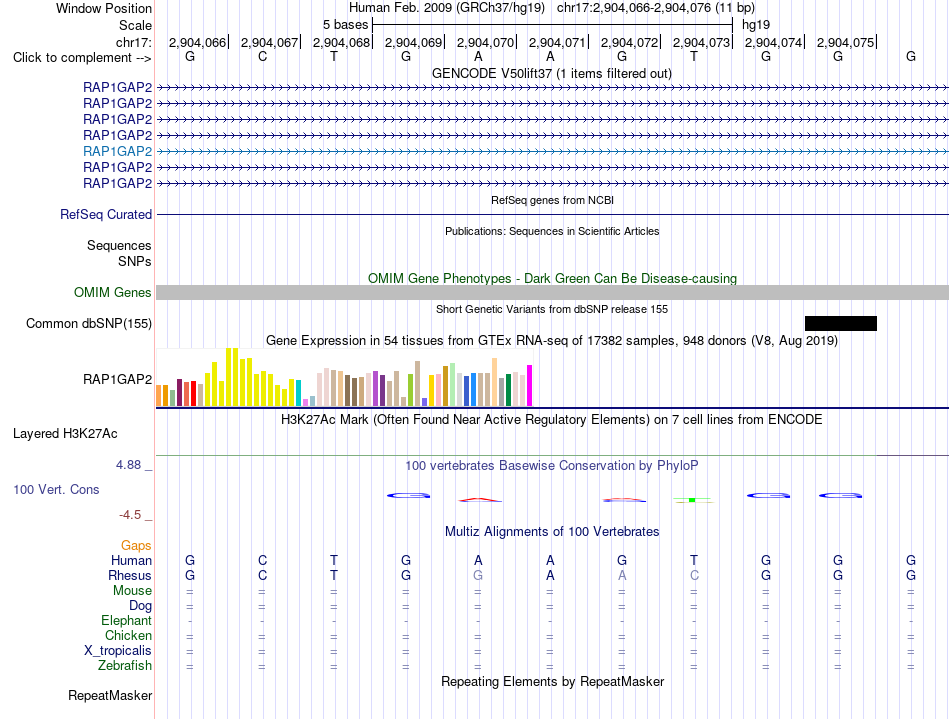The height and width of the screenshot is (719, 950).
Task: Click the light-blue highlighted RAP1GAP2 transcript line
Action: [x=552, y=151]
